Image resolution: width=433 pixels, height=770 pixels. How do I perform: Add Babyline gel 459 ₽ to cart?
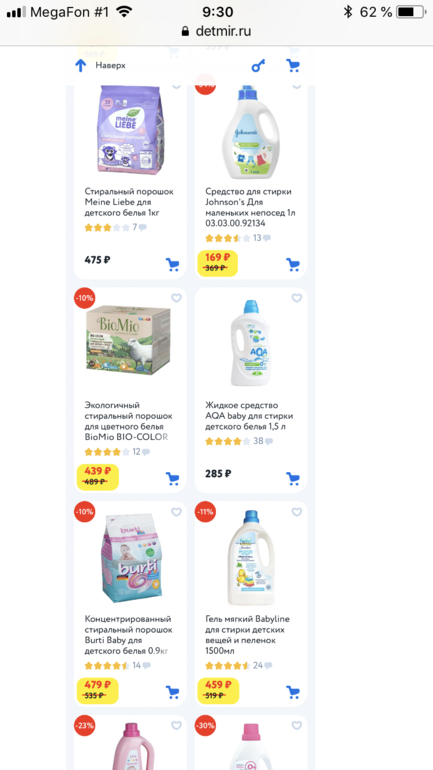(x=293, y=692)
